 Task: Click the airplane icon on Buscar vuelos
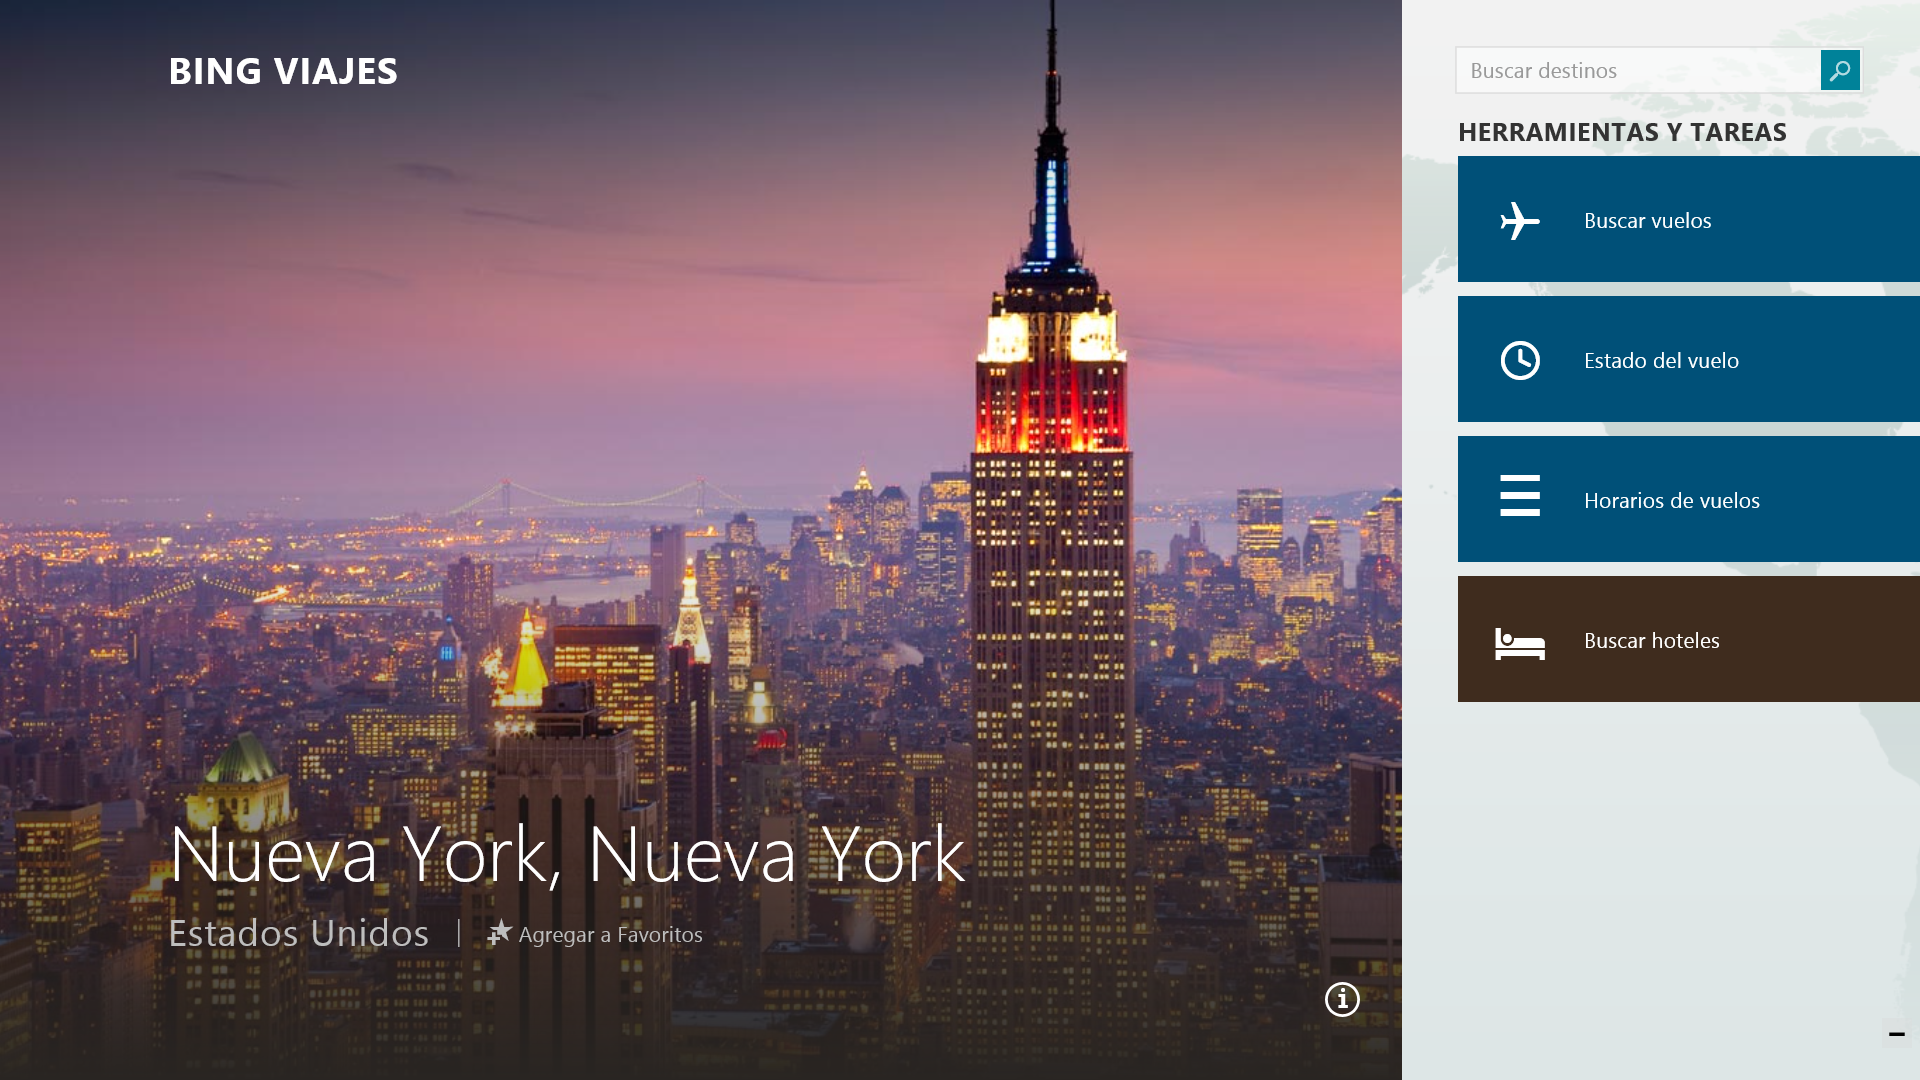[1520, 220]
